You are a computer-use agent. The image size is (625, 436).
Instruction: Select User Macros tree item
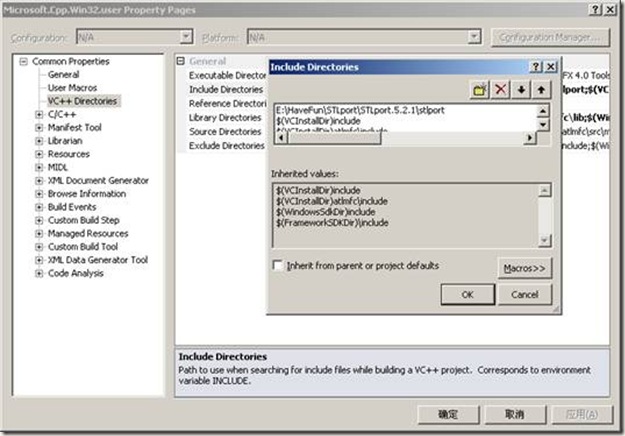click(x=72, y=88)
